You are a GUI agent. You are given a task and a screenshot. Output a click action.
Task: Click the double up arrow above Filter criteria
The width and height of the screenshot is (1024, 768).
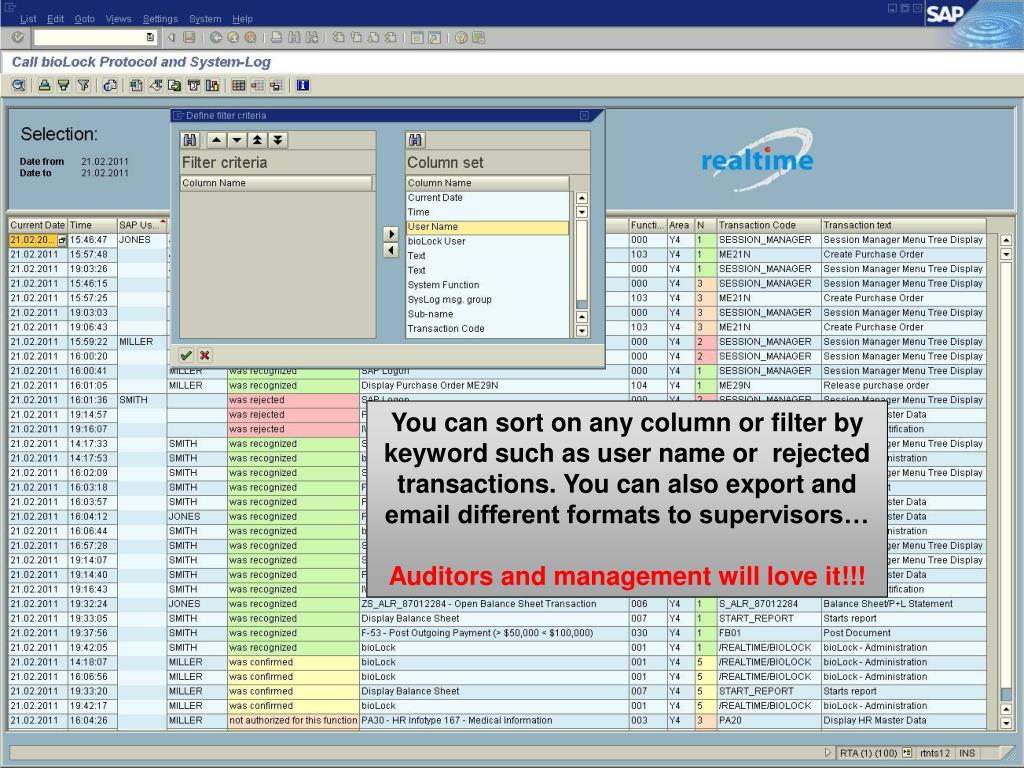[257, 140]
